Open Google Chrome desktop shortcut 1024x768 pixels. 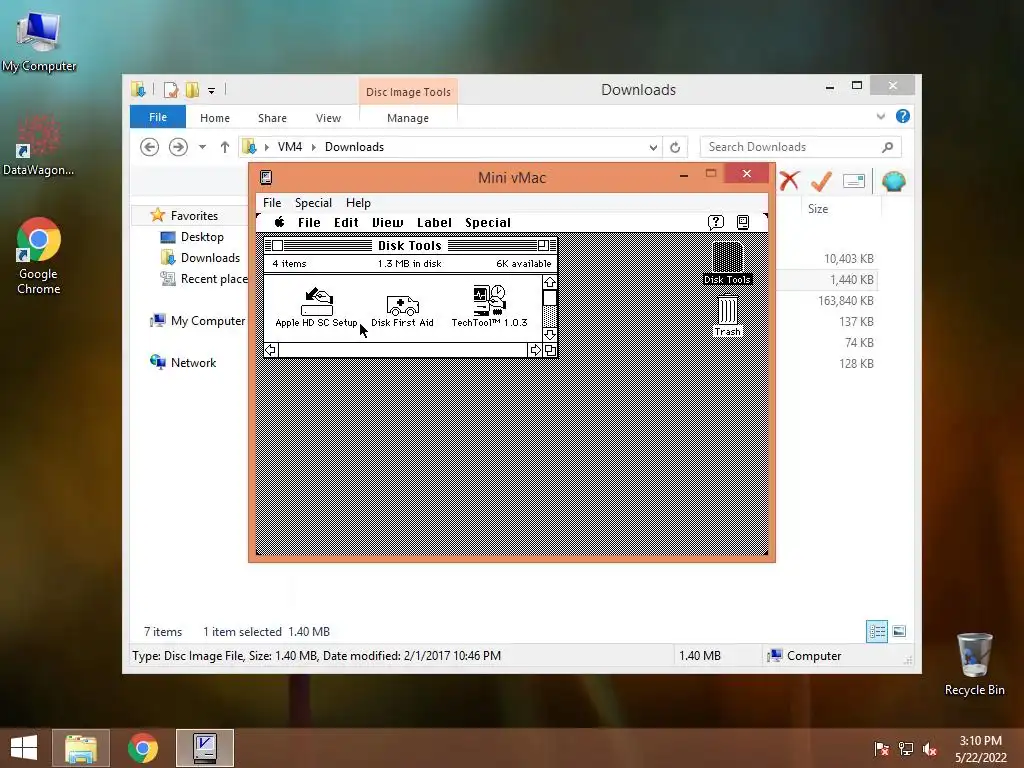[39, 256]
